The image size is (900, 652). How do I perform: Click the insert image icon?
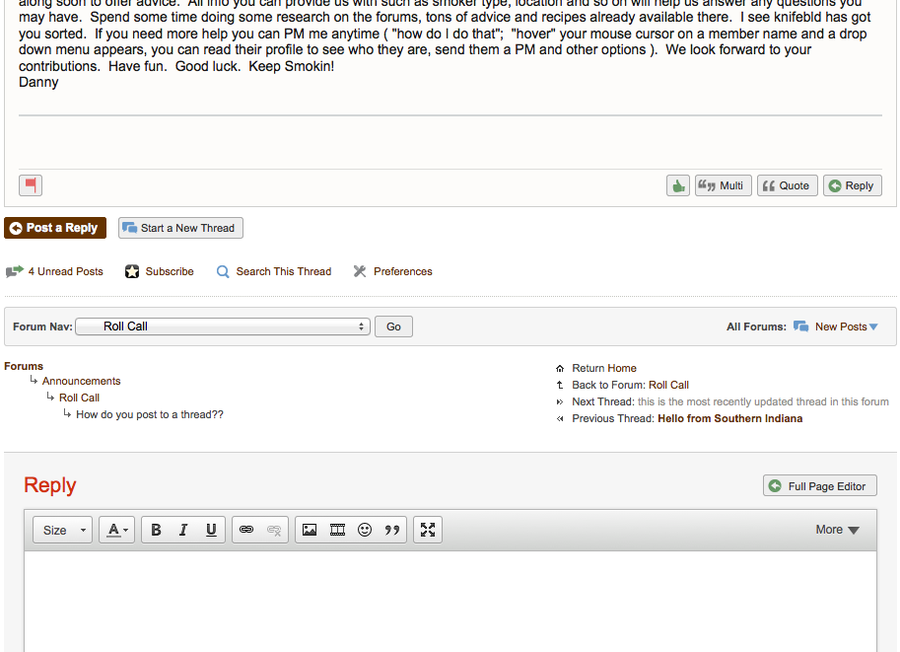[310, 530]
